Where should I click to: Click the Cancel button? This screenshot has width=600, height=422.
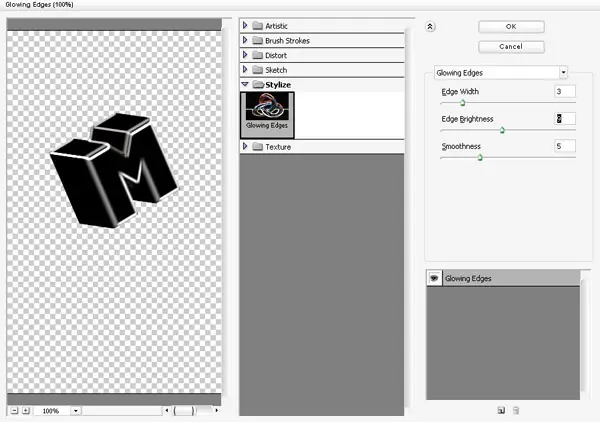point(511,47)
